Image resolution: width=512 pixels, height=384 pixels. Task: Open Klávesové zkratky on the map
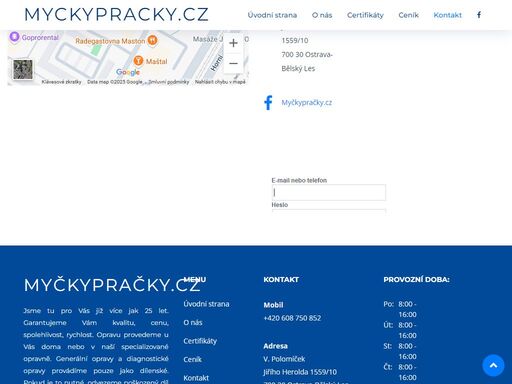[62, 82]
